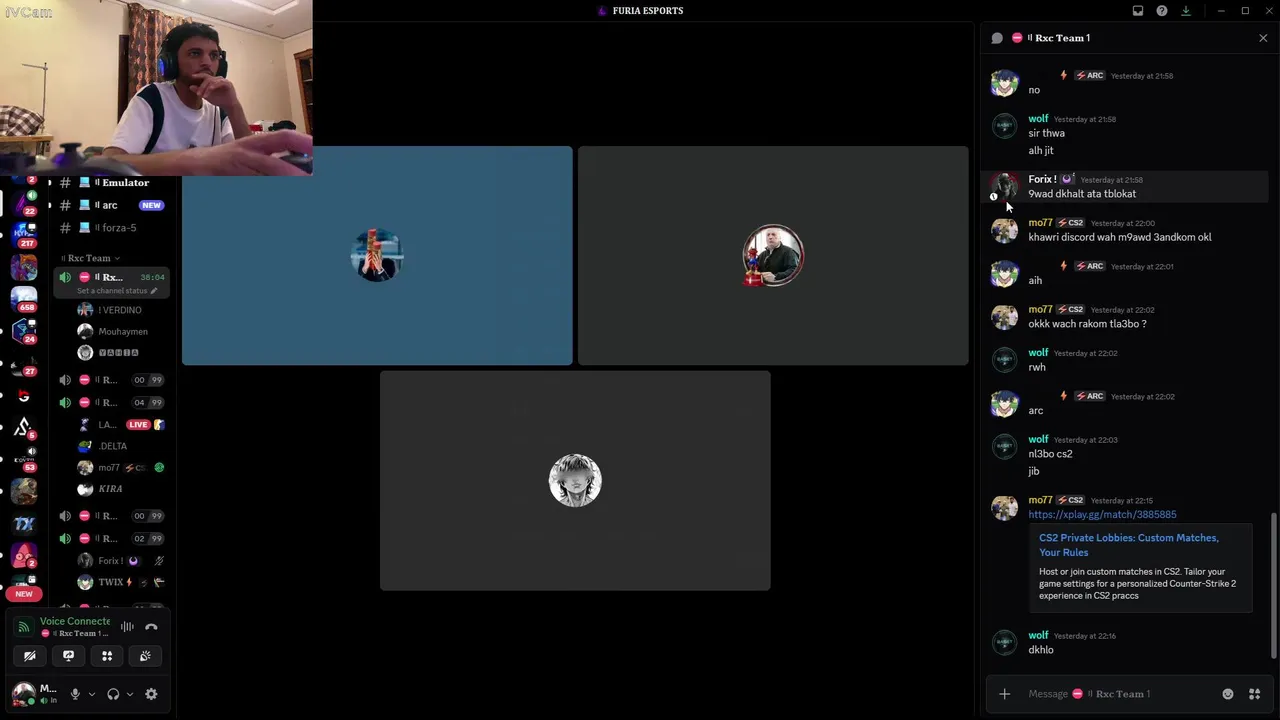This screenshot has width=1280, height=720.
Task: Click own user avatar in bottom panel
Action: pyautogui.click(x=22, y=693)
